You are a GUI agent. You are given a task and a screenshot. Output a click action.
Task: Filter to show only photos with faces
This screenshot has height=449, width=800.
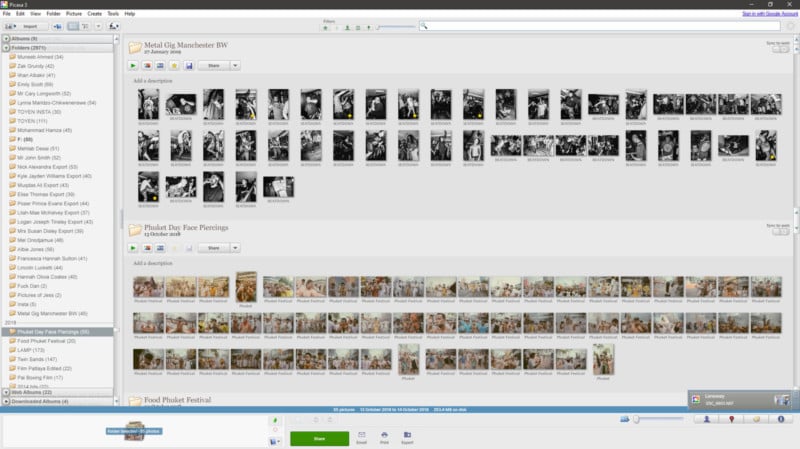pyautogui.click(x=347, y=28)
